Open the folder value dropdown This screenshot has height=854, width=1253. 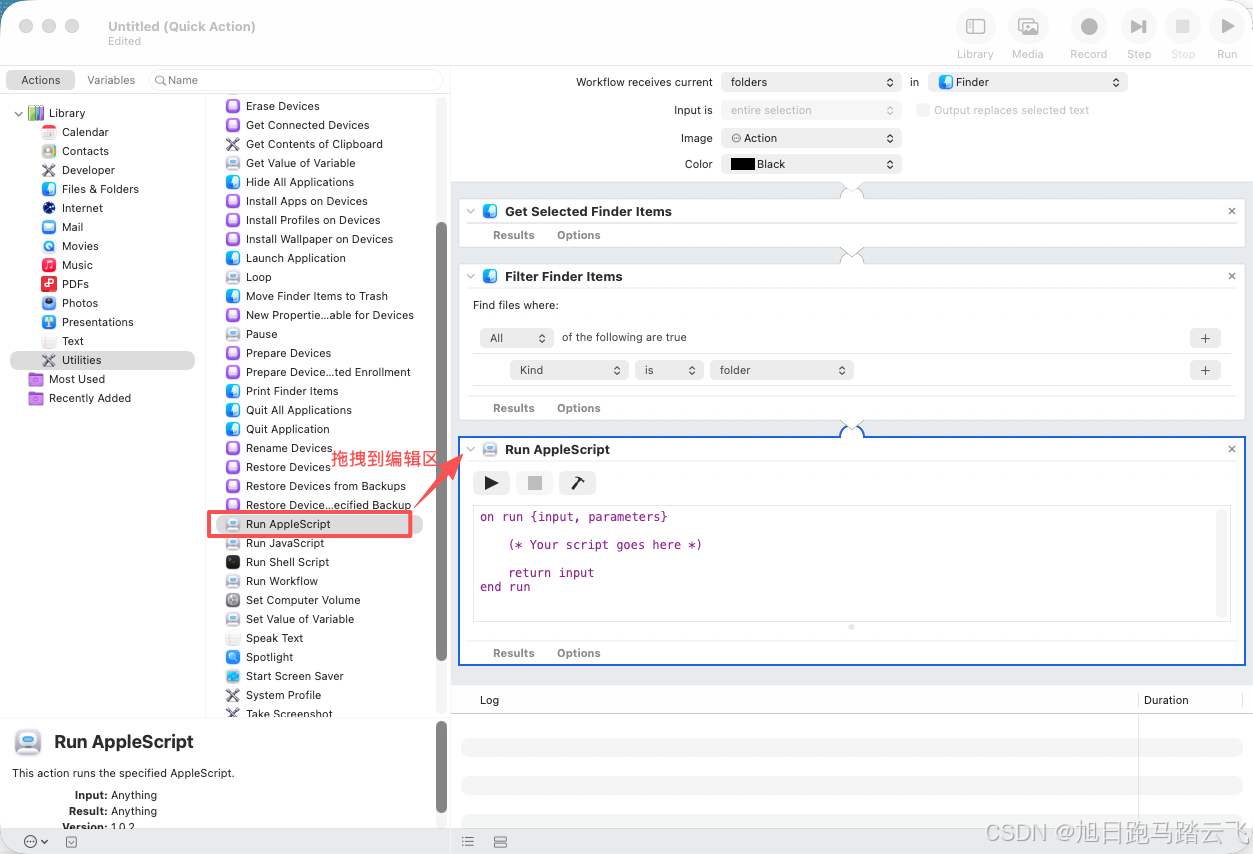point(781,370)
